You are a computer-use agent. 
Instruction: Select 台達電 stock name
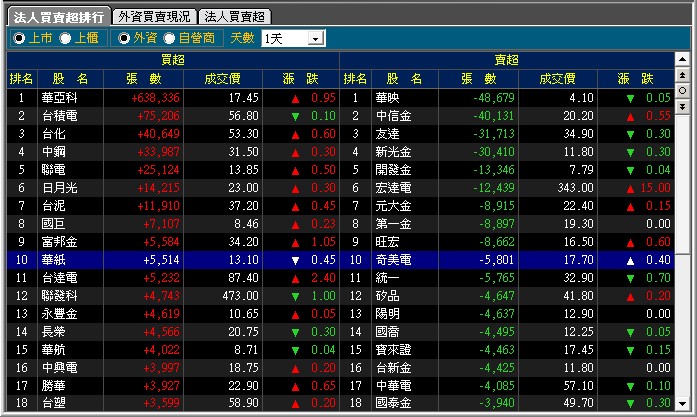(60, 278)
